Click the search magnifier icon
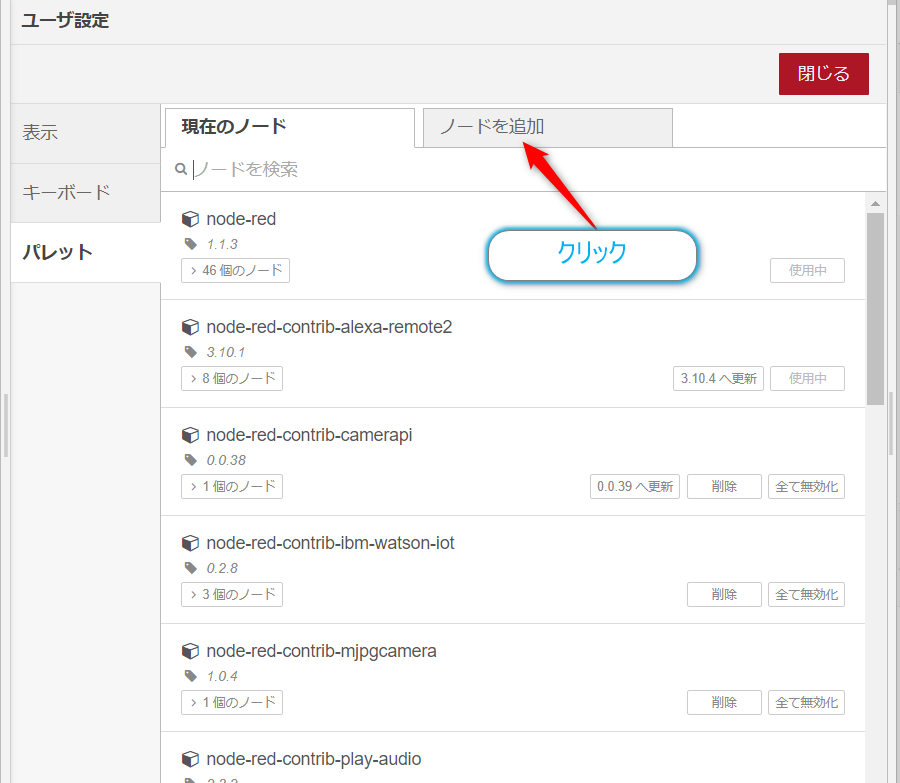The image size is (900, 783). tap(181, 169)
